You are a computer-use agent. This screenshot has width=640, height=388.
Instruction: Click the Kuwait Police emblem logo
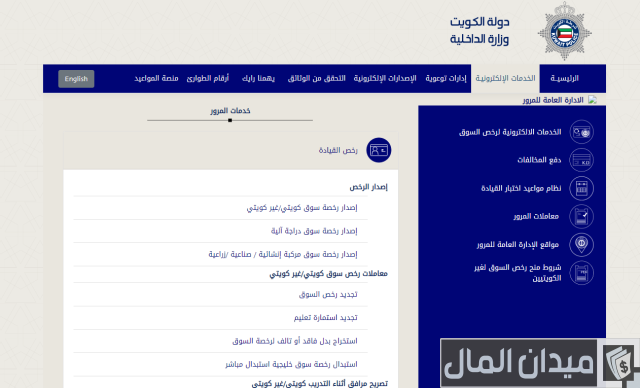[564, 32]
